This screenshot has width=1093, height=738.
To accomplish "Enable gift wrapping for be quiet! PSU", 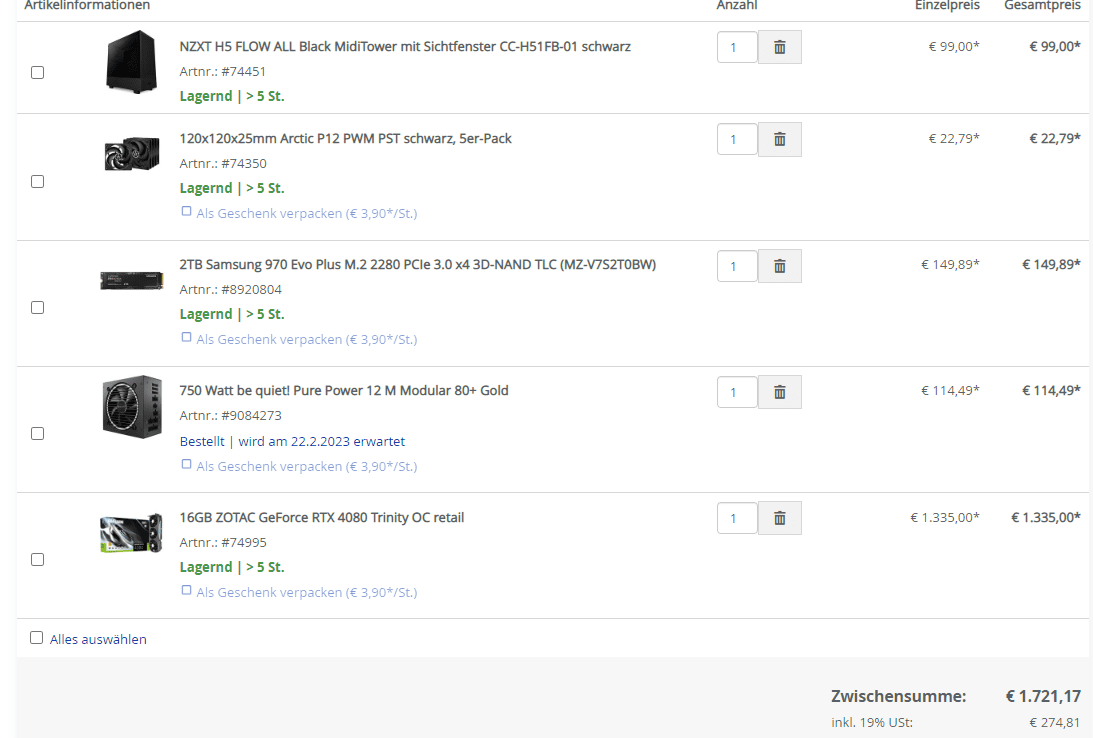I will pyautogui.click(x=186, y=464).
